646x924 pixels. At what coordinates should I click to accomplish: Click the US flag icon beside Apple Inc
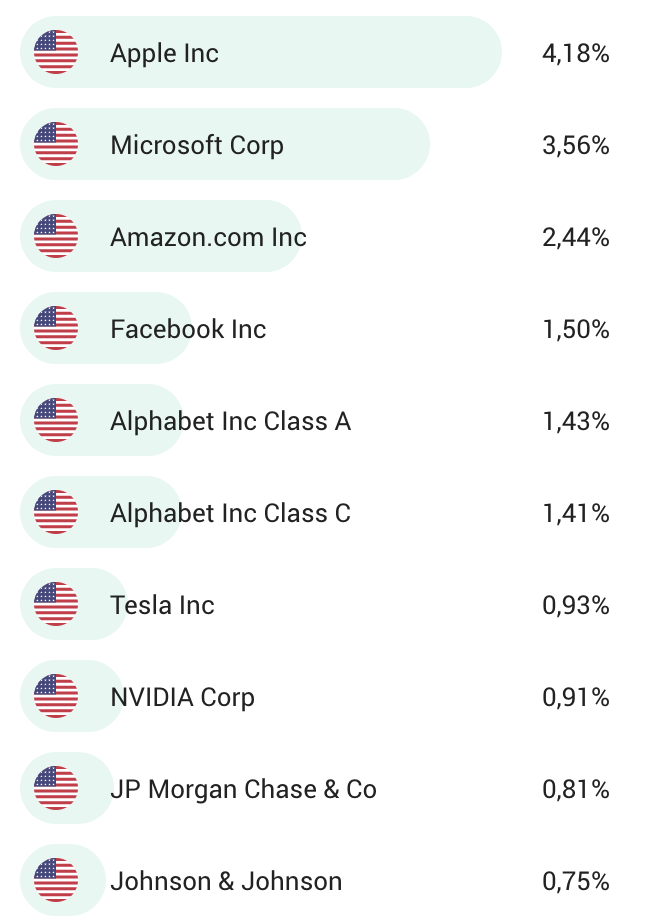[56, 52]
